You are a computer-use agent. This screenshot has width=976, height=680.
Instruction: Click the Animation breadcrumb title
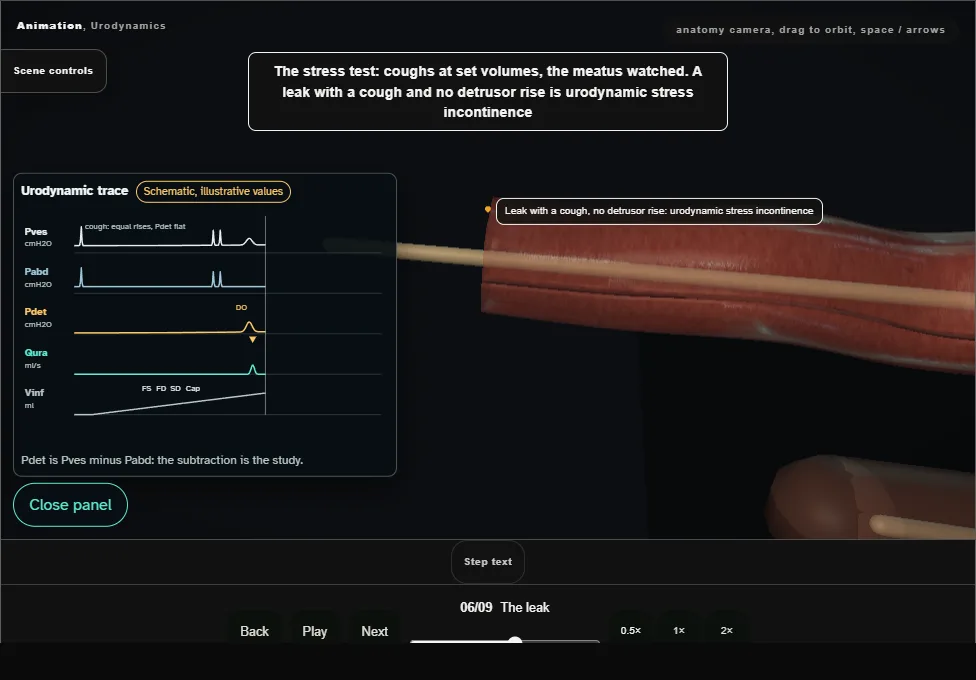[x=49, y=26]
